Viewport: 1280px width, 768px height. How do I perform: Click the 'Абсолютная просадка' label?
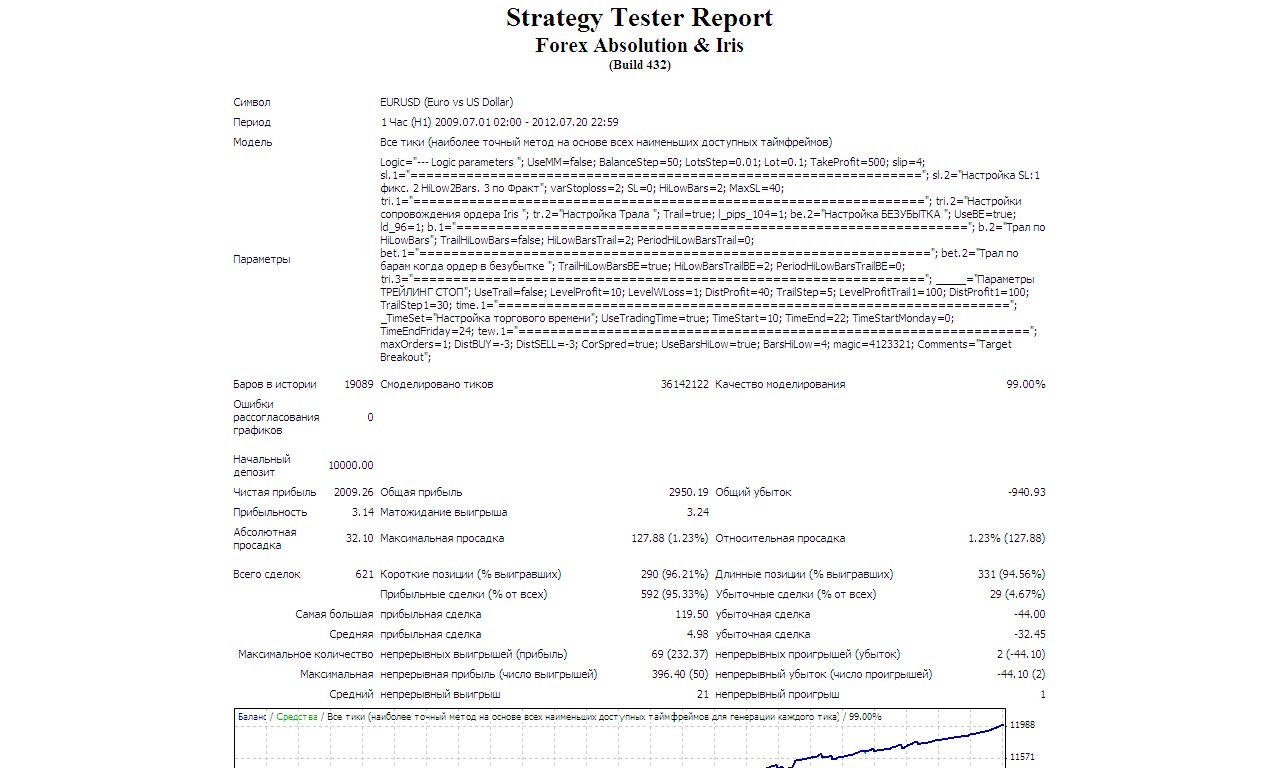coord(265,539)
